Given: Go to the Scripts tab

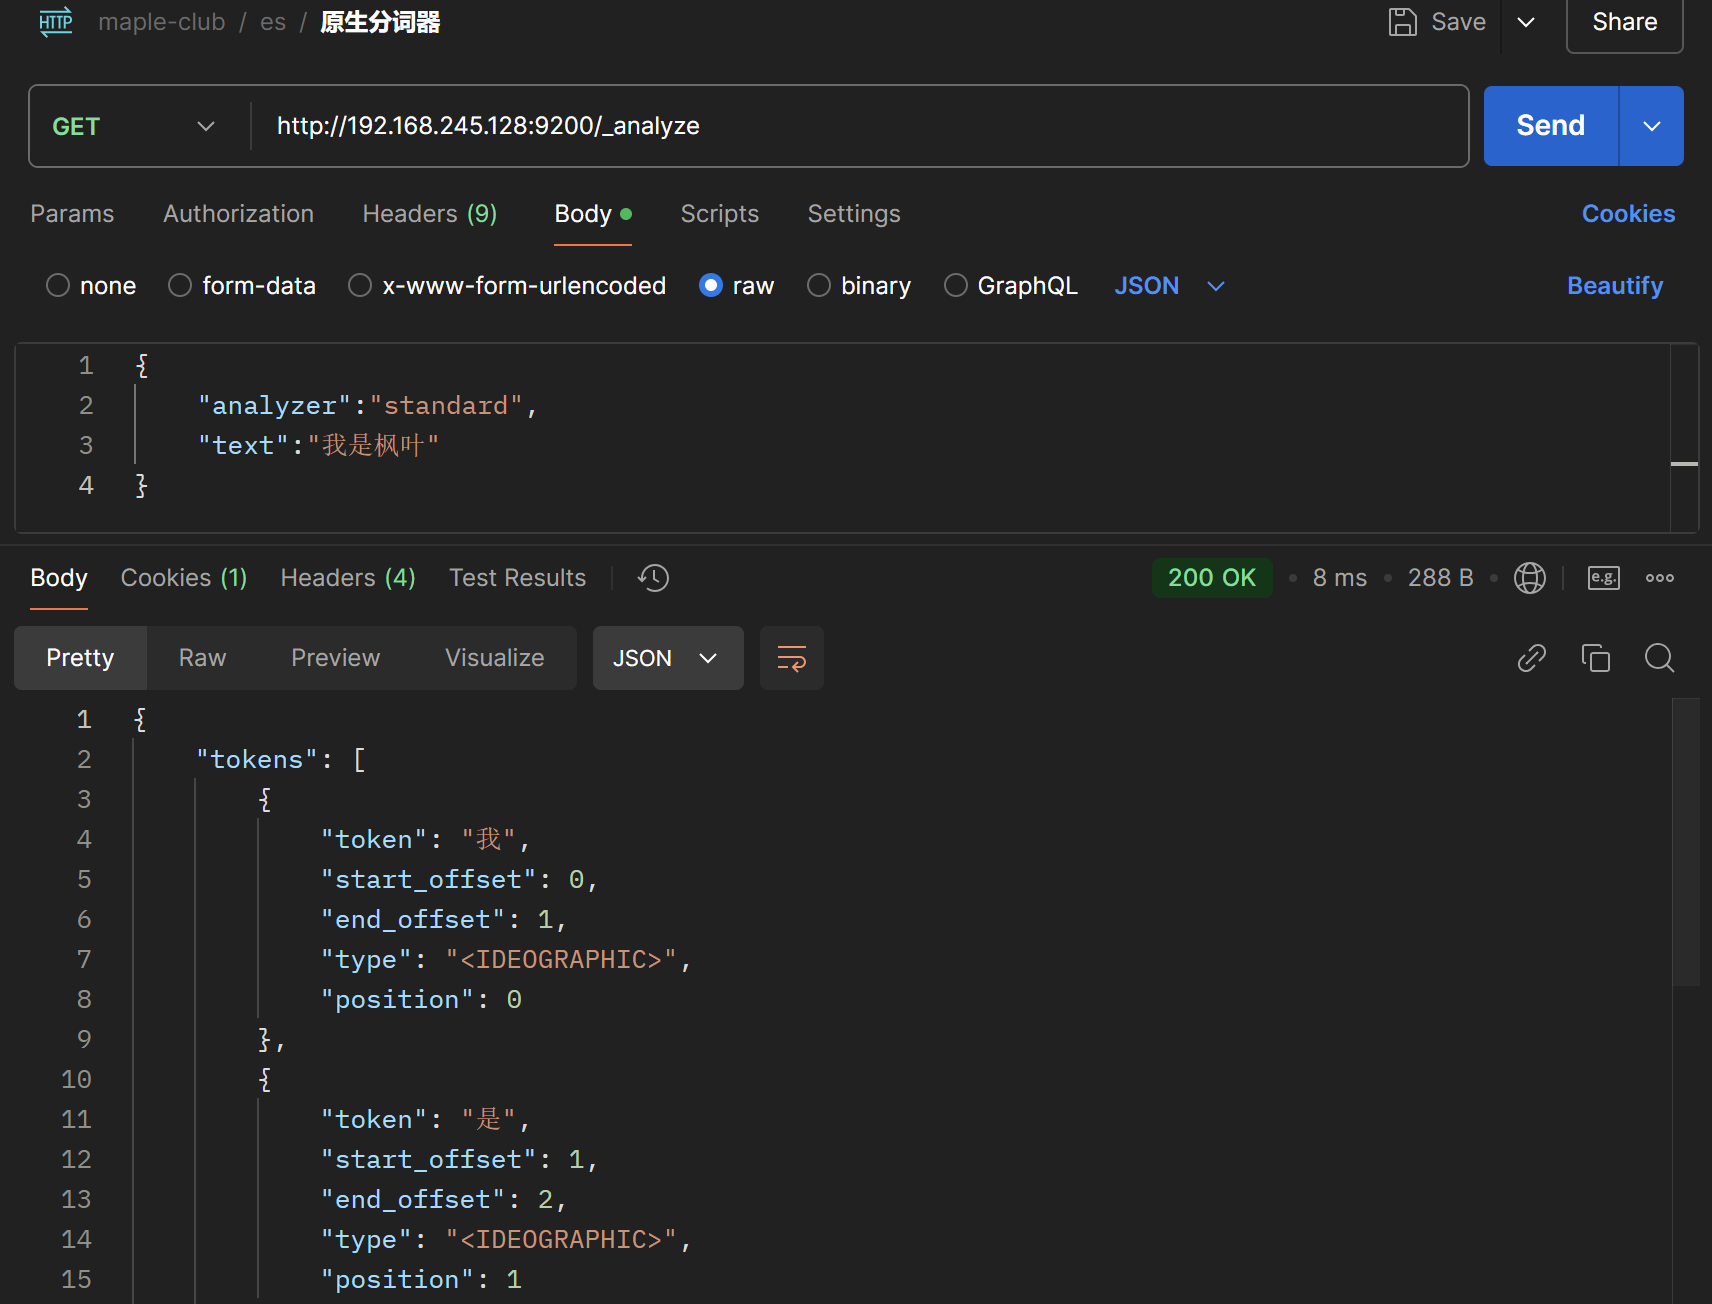Looking at the screenshot, I should coord(720,214).
